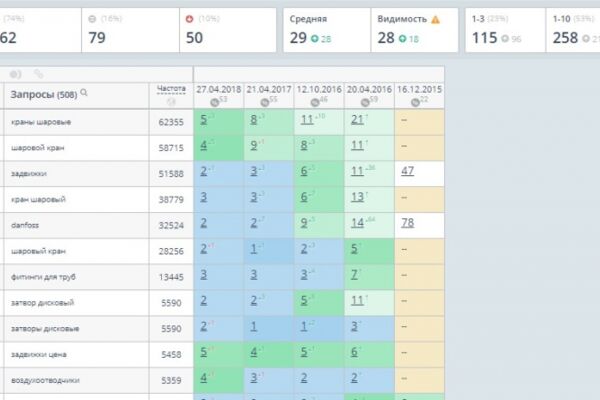Click the green up icon beside Средняя 29
Screen dimensions: 600x400
[315, 38]
